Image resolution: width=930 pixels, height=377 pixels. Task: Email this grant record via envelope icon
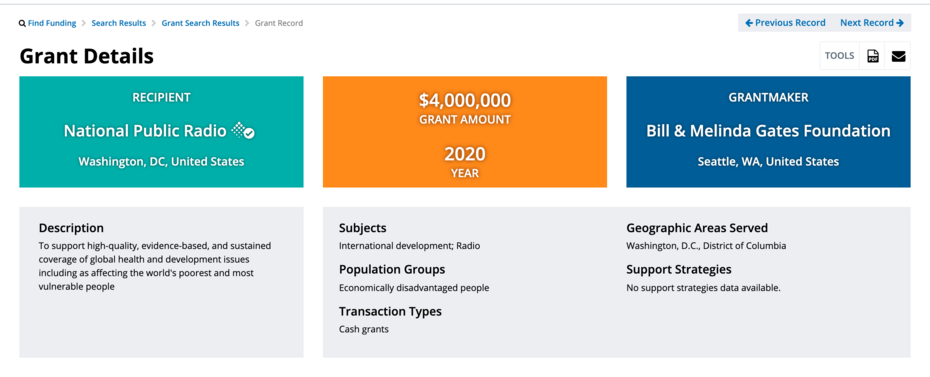point(898,56)
